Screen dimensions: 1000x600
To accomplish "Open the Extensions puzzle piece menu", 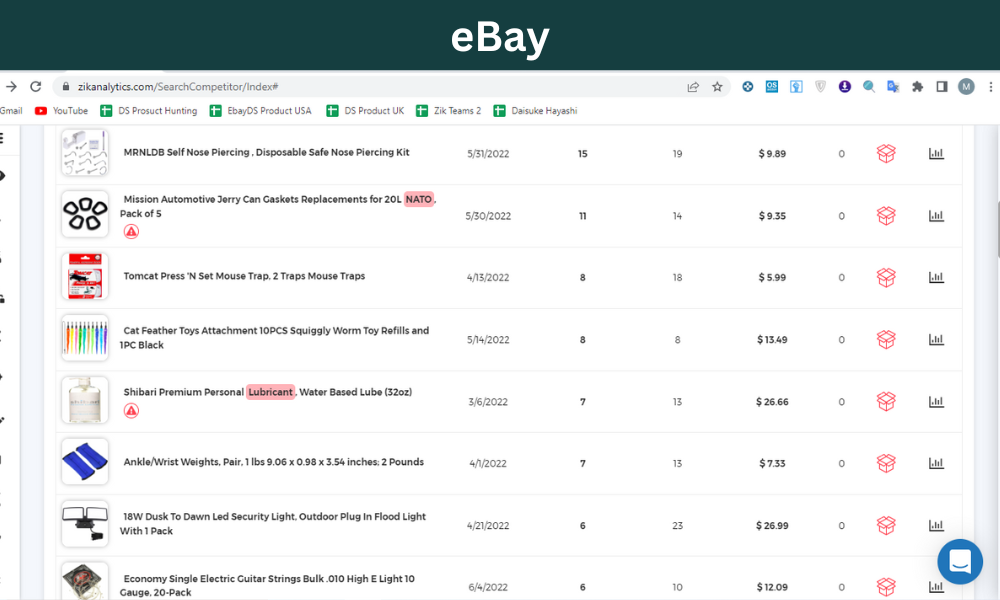I will [x=917, y=87].
